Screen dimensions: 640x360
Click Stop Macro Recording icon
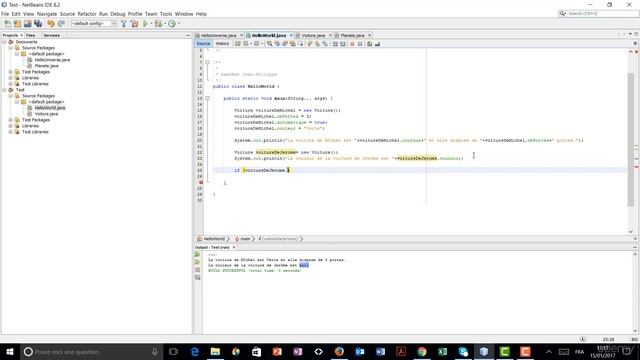tap(360, 44)
